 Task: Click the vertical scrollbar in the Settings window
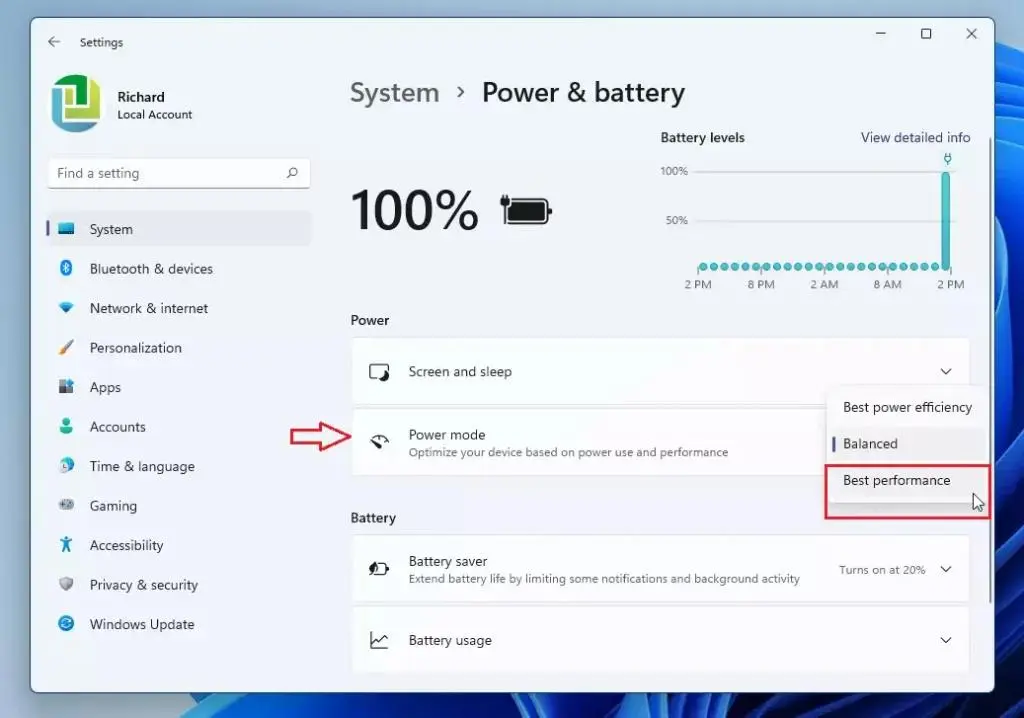[990, 369]
